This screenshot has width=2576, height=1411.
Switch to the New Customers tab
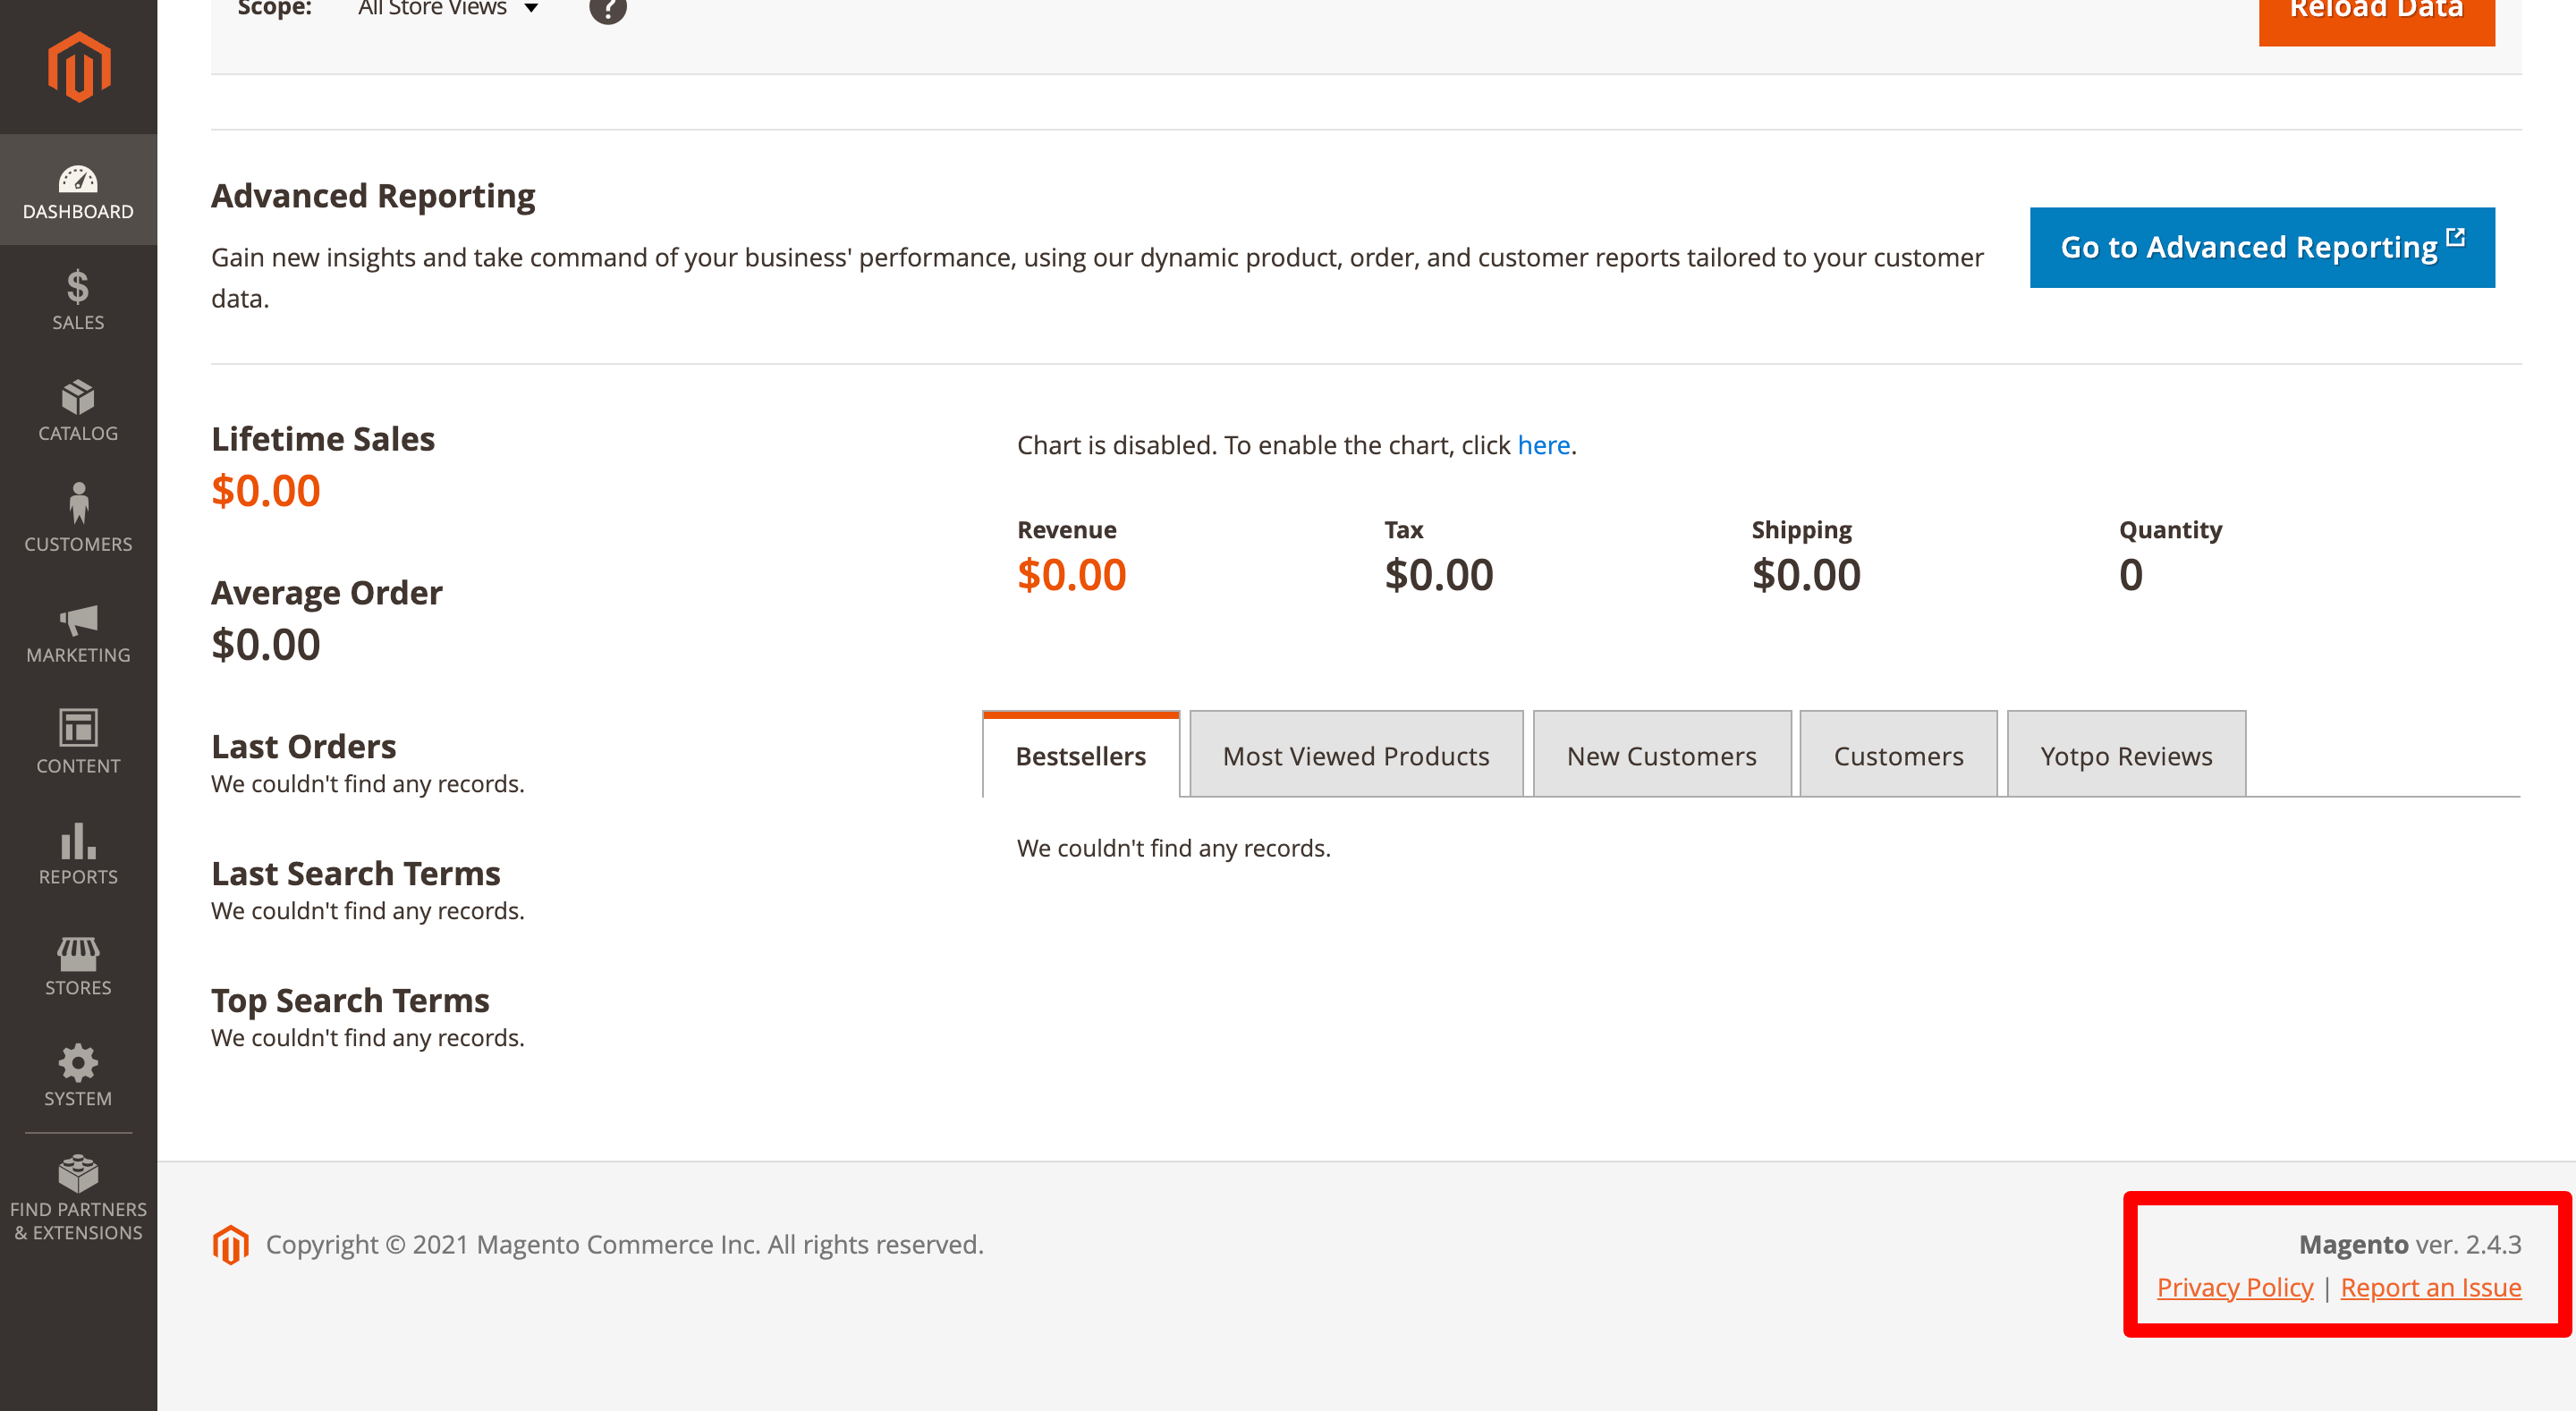(1662, 756)
